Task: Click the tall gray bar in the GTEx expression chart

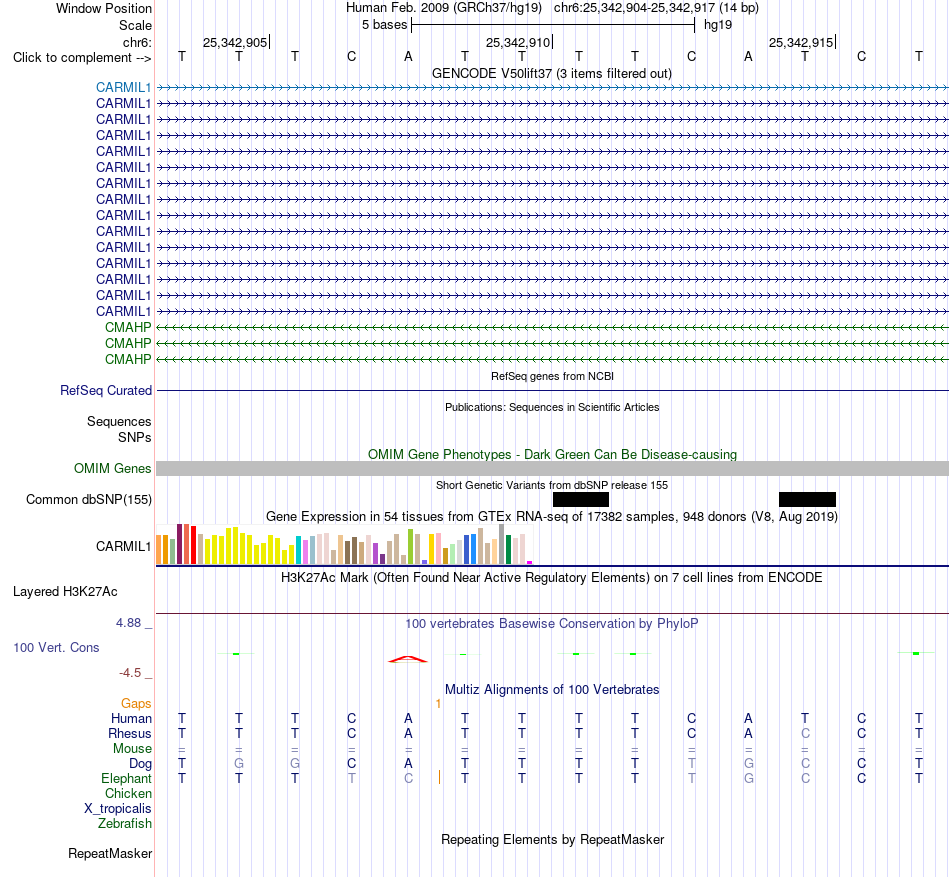Action: click(502, 544)
